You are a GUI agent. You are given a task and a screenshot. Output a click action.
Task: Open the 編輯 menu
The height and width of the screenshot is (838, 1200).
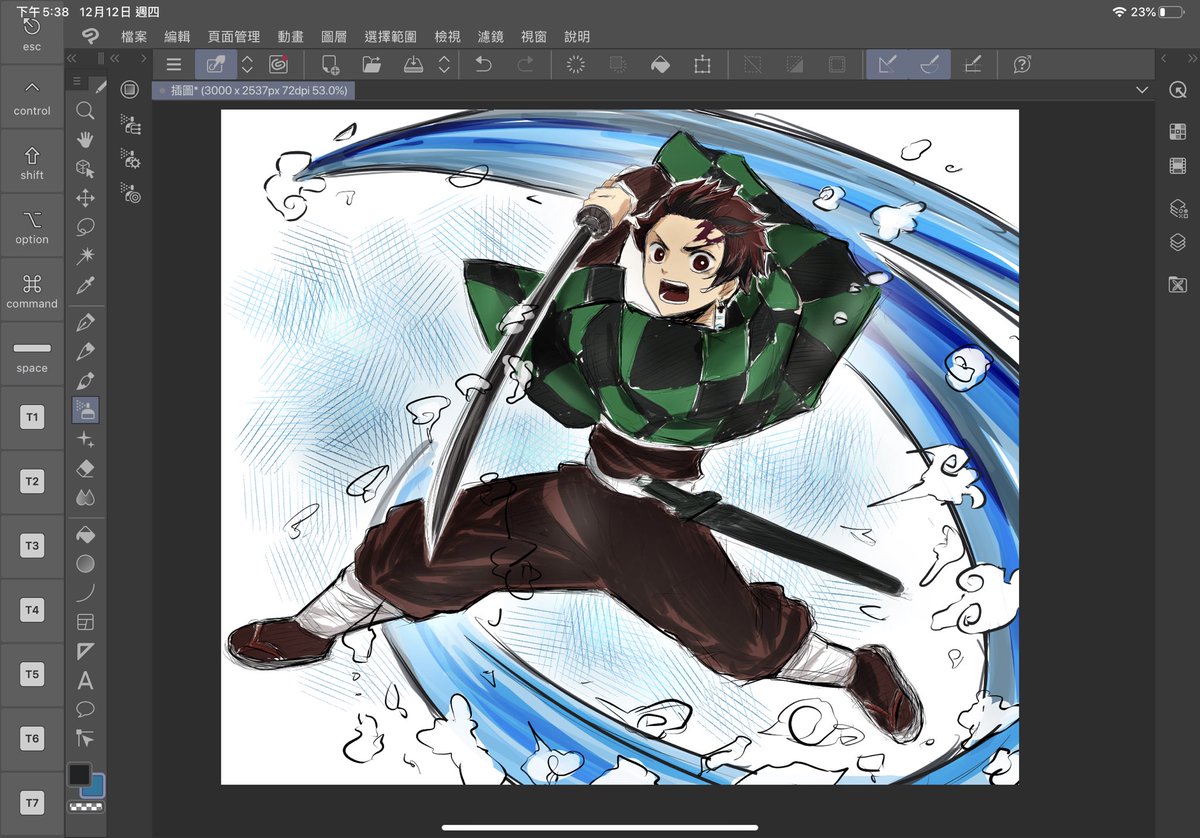pyautogui.click(x=177, y=36)
